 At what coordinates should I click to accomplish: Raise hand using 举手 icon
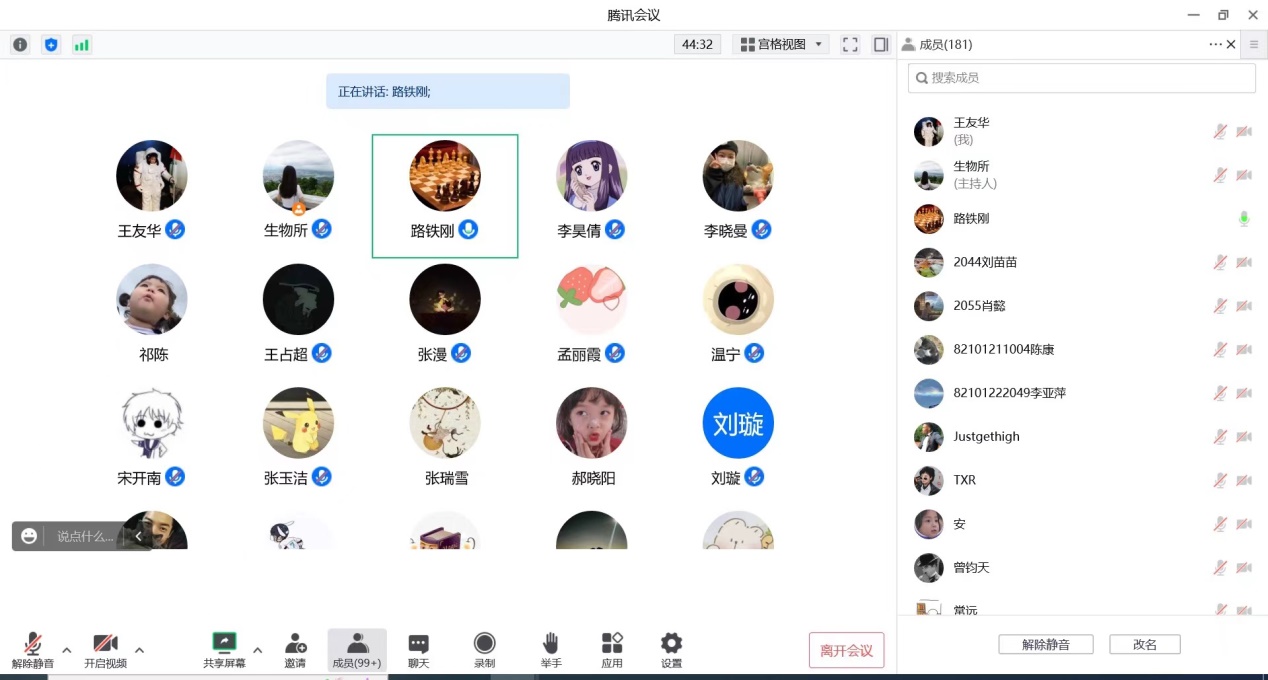coord(550,649)
